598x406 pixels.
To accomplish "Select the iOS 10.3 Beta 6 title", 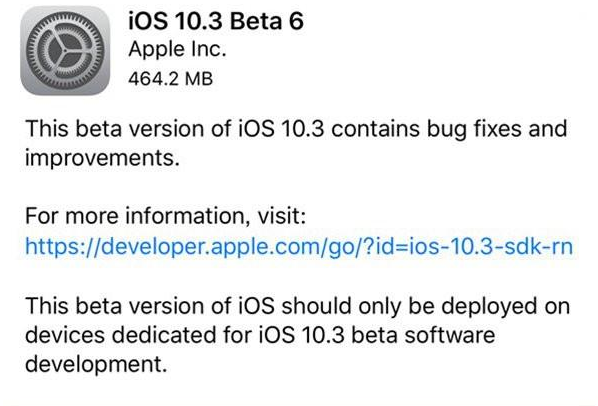I will (x=216, y=21).
